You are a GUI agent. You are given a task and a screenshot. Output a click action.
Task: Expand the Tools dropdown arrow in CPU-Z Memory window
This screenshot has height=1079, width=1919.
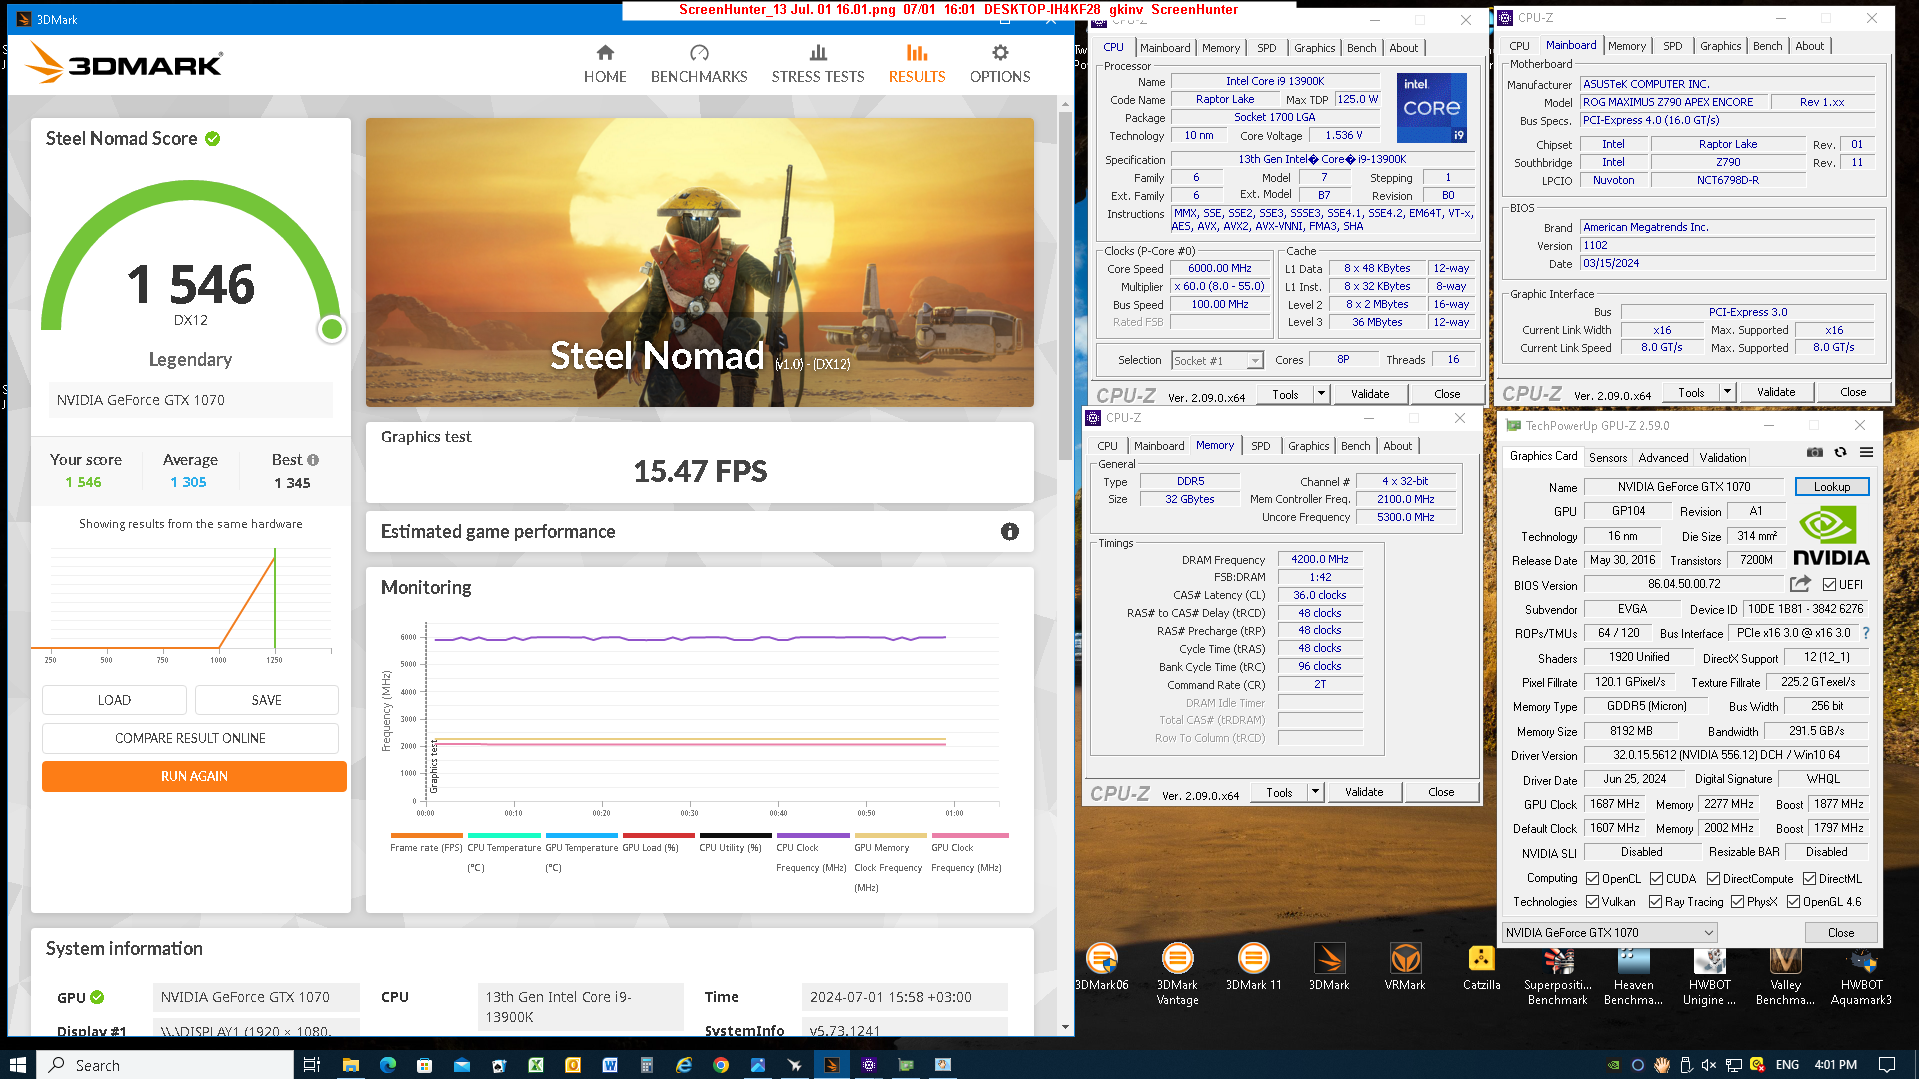click(1315, 792)
